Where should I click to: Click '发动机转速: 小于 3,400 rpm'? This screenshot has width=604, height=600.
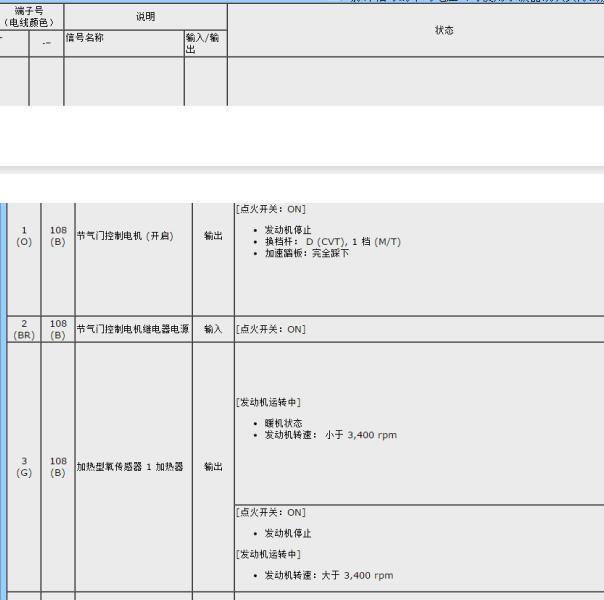[x=331, y=435]
